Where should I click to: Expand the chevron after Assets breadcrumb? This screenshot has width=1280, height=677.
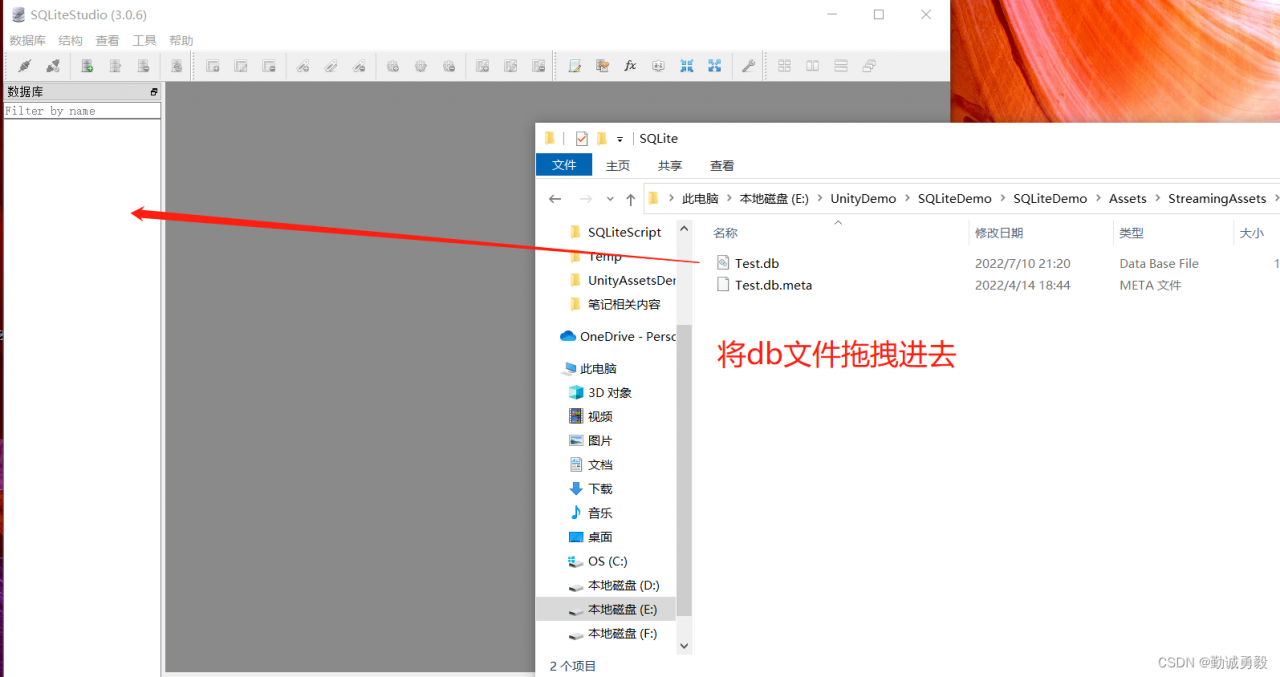click(x=1157, y=199)
